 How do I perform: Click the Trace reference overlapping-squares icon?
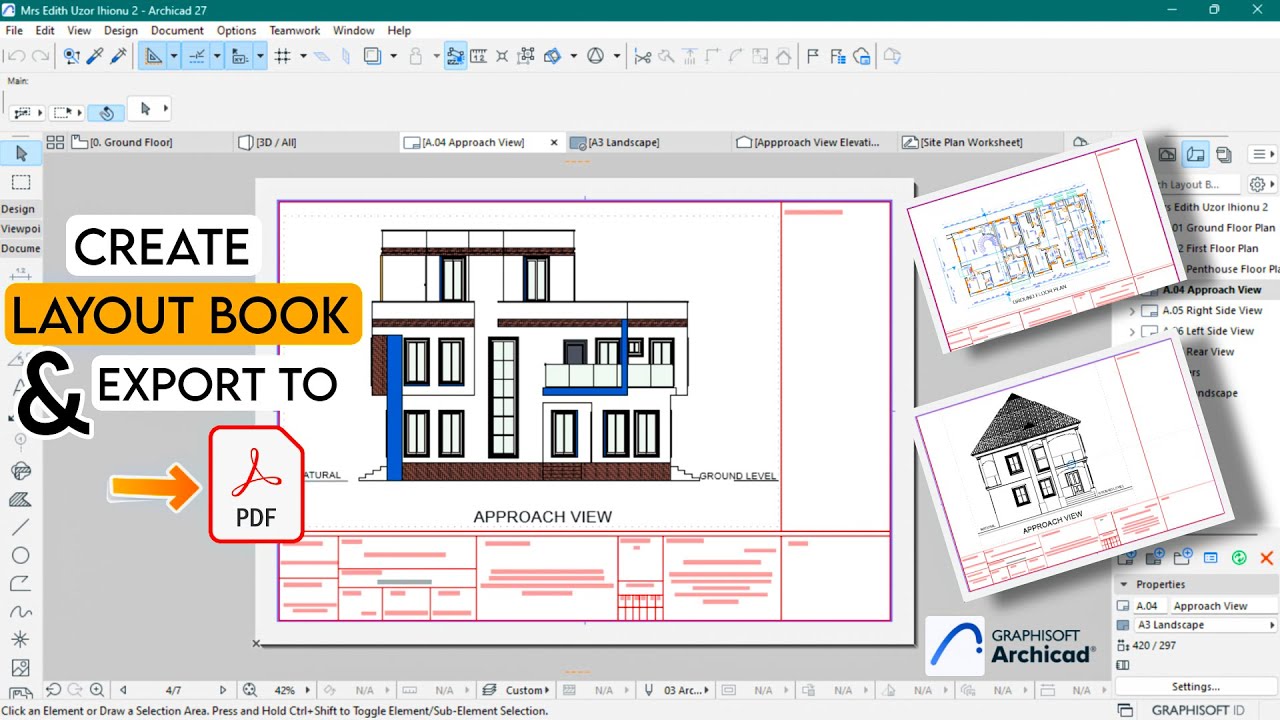tap(372, 56)
